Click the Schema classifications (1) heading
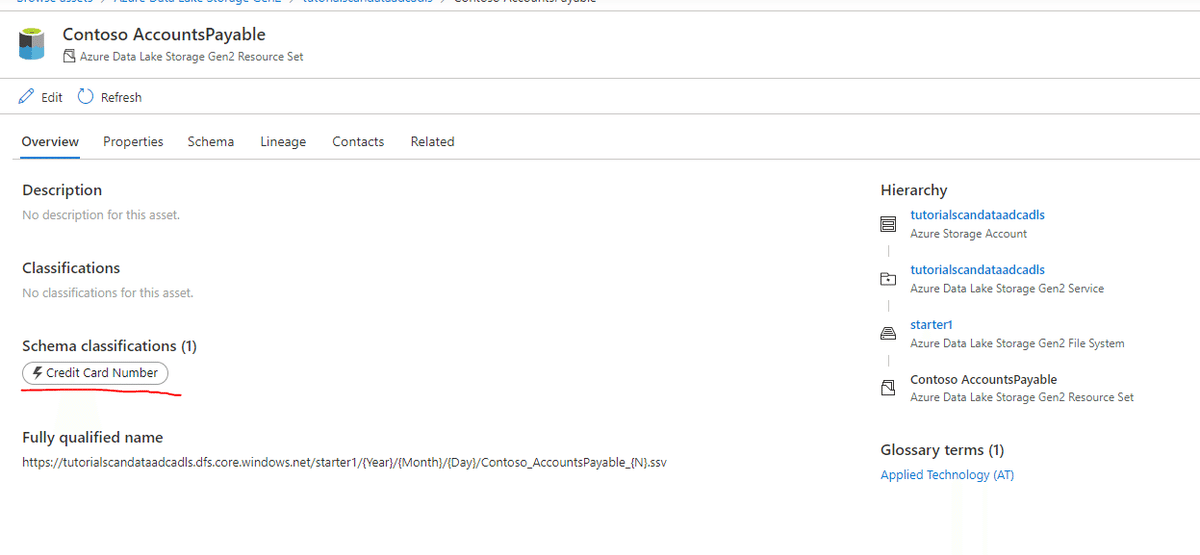1200x555 pixels. [110, 346]
